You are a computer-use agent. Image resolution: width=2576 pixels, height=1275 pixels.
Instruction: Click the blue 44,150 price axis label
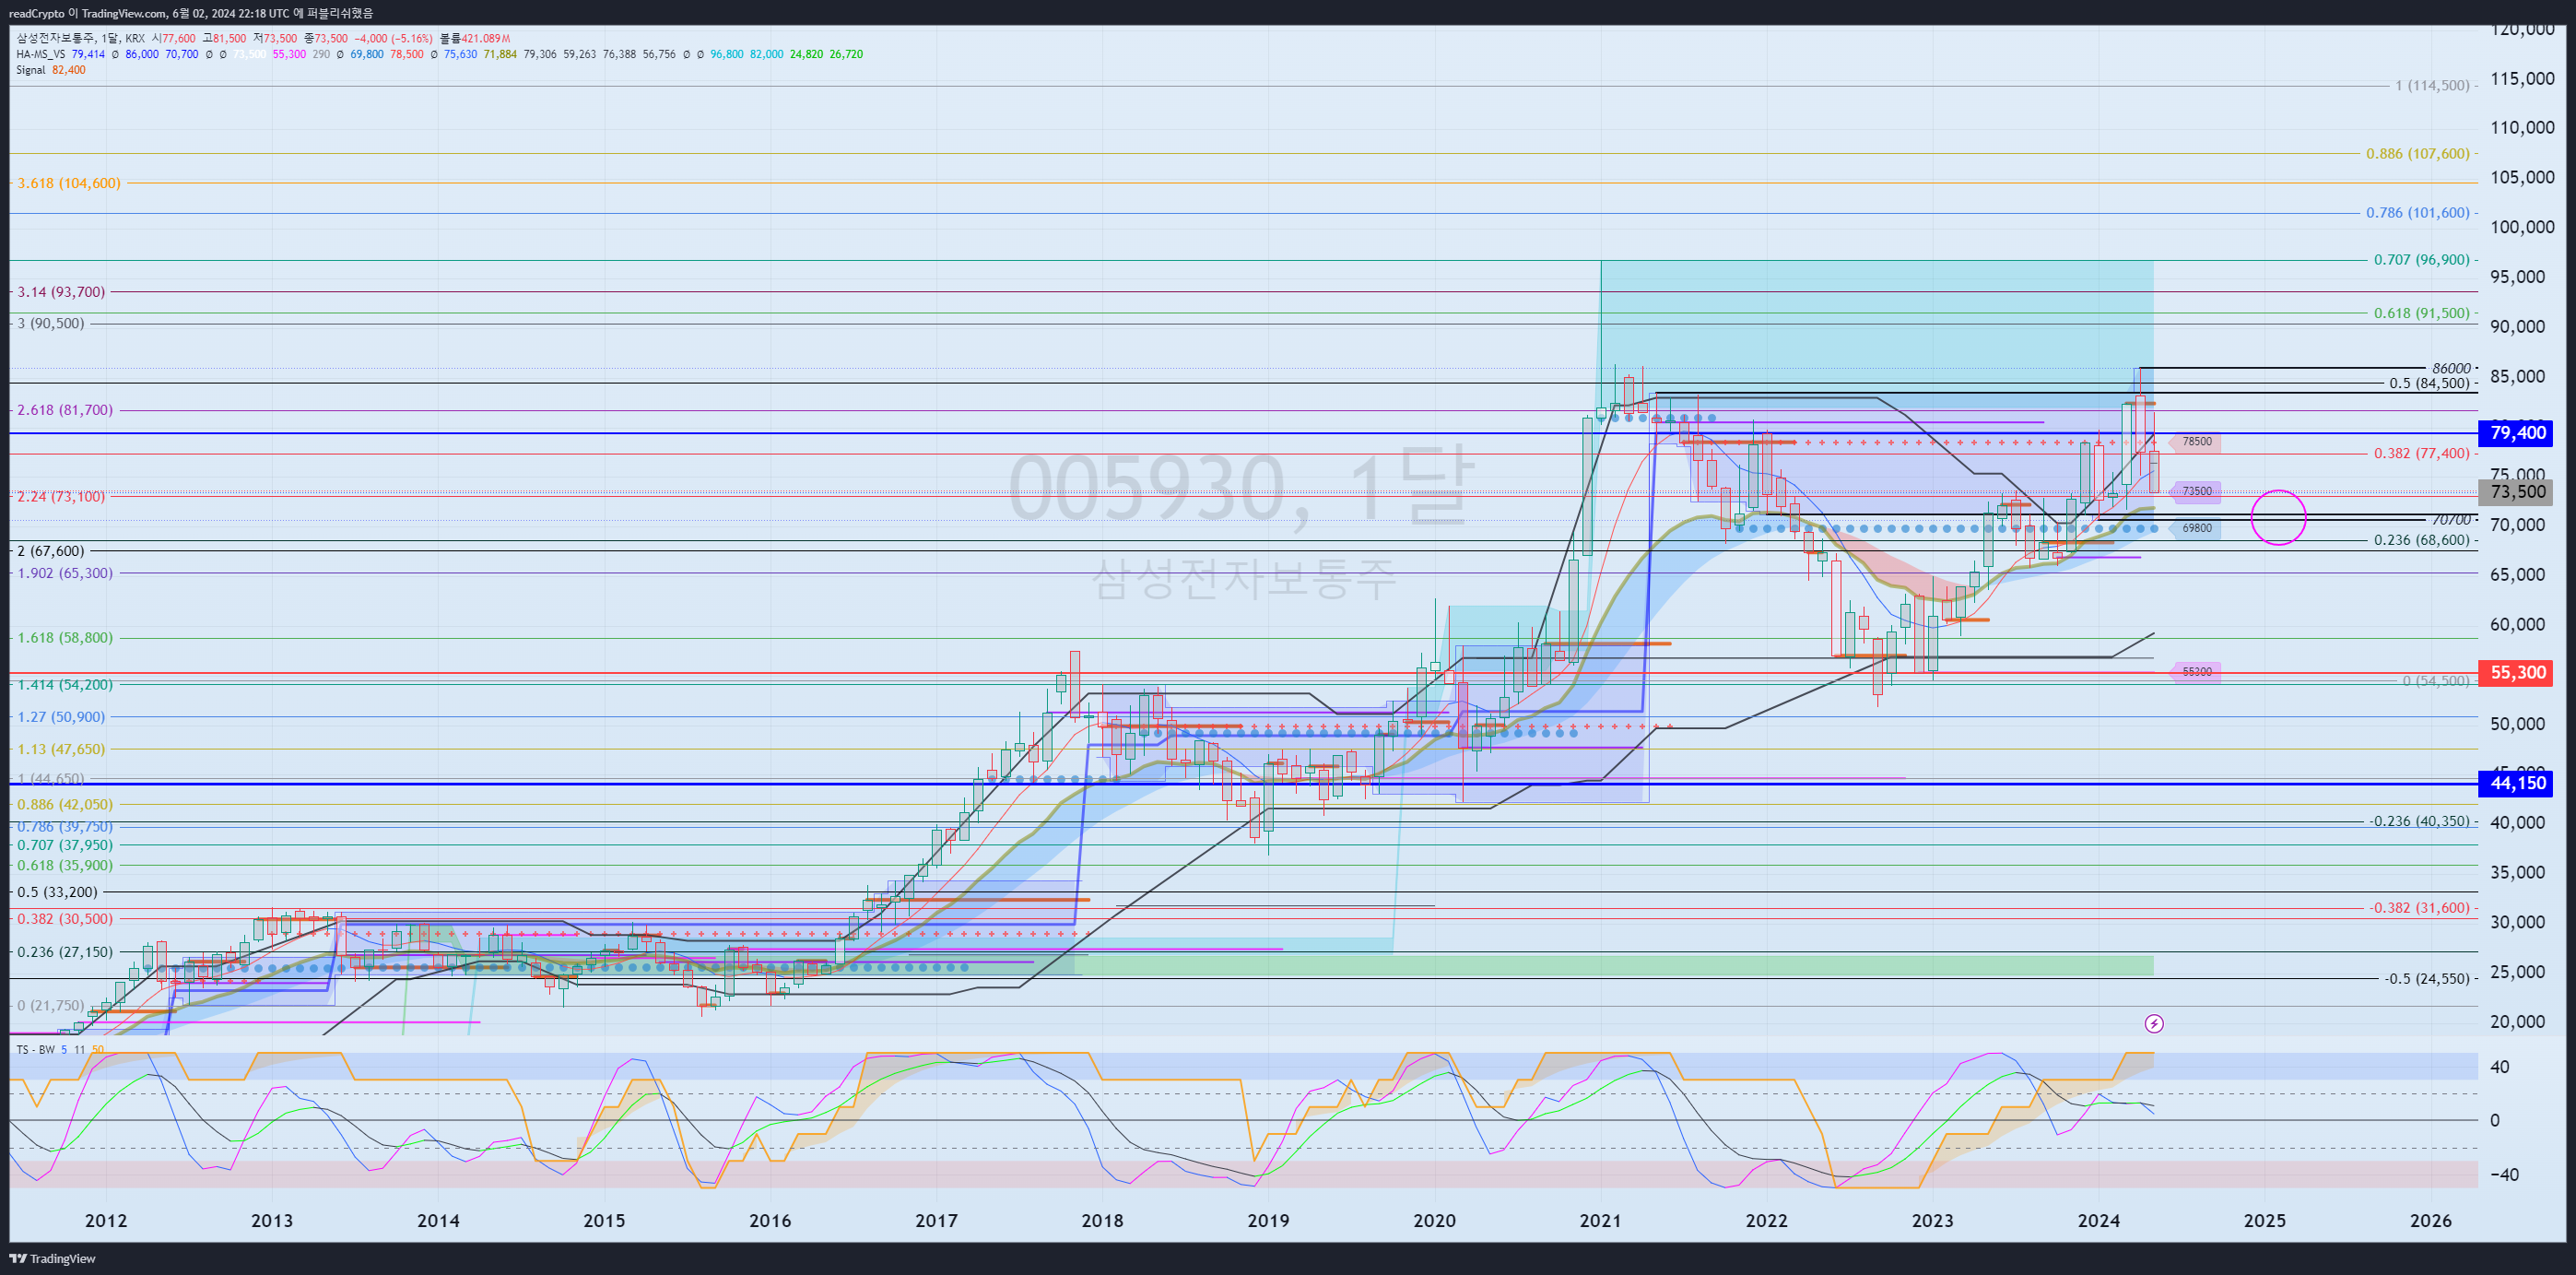click(2517, 783)
